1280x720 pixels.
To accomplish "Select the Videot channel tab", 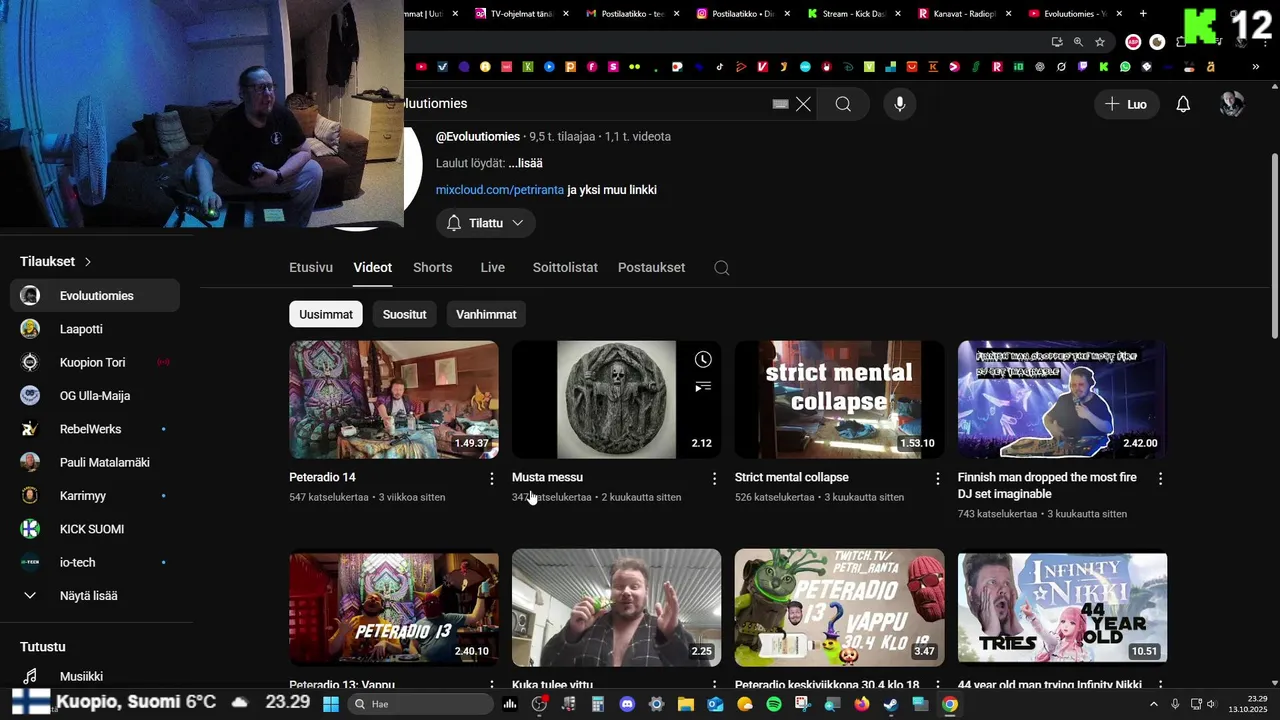I will [x=373, y=268].
